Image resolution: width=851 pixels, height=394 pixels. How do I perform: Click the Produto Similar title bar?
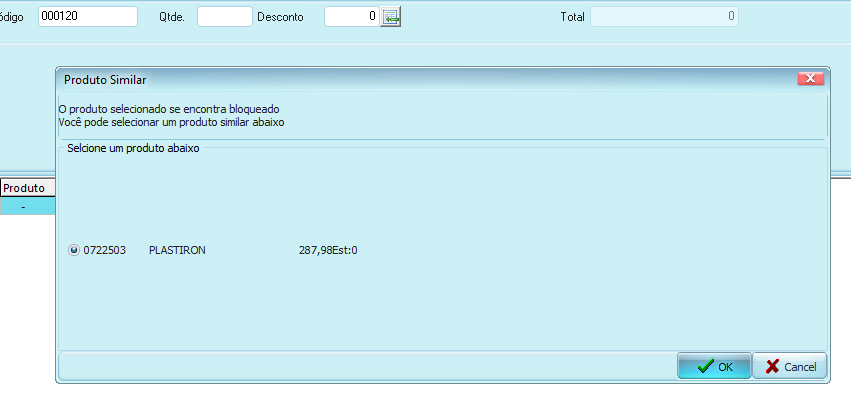(x=429, y=79)
